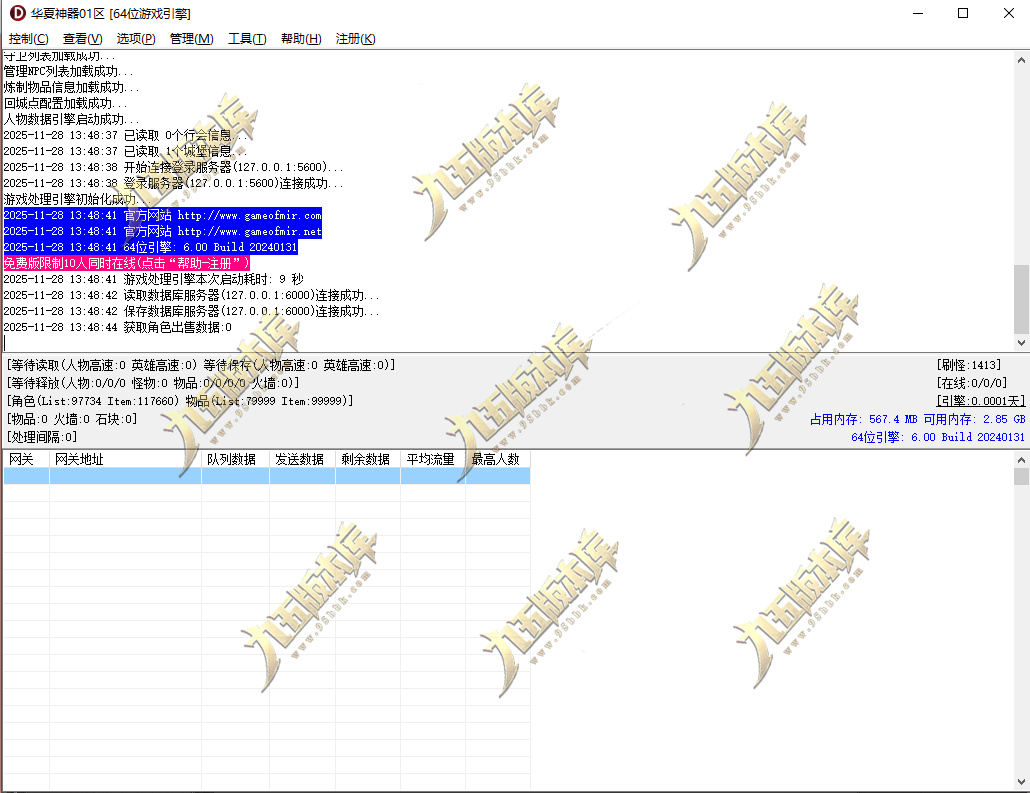The height and width of the screenshot is (793, 1030).
Task: Click the 获取角色出售数据:0 log line
Action: (x=118, y=327)
